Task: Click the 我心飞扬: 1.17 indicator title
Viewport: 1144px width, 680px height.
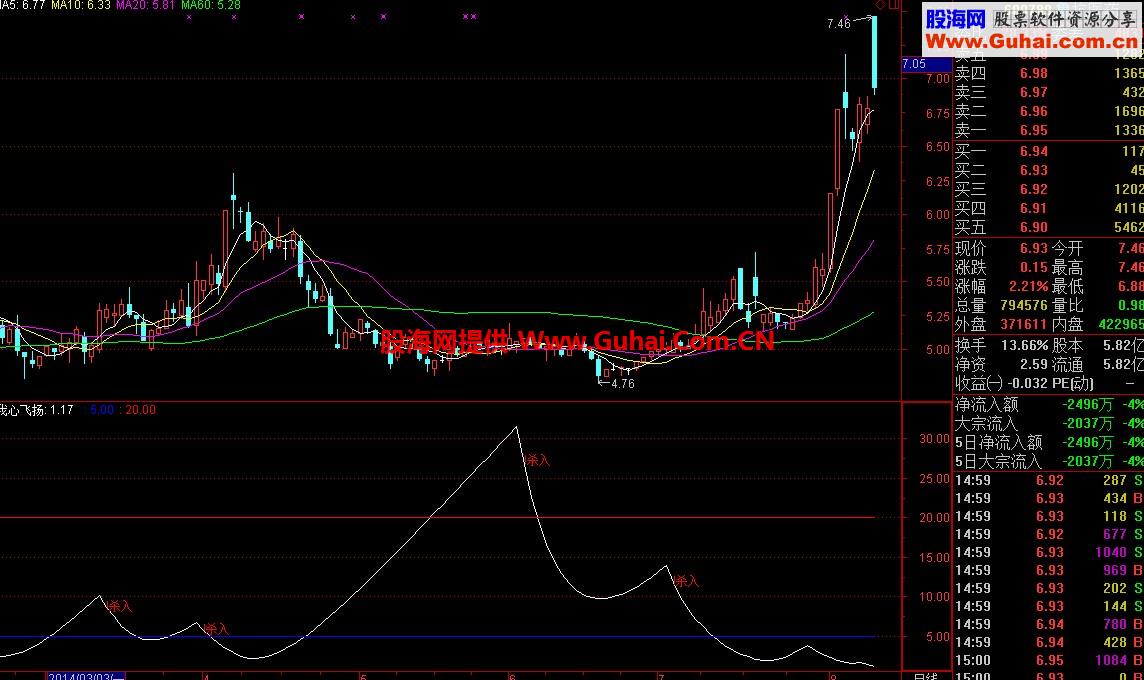Action: tap(36, 410)
